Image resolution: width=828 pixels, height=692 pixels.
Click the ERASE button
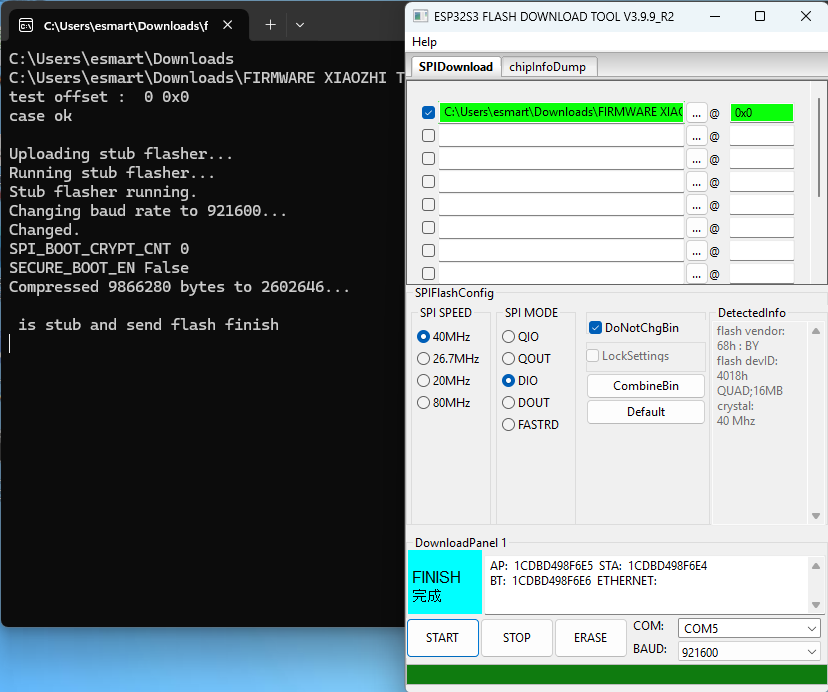[x=590, y=638]
